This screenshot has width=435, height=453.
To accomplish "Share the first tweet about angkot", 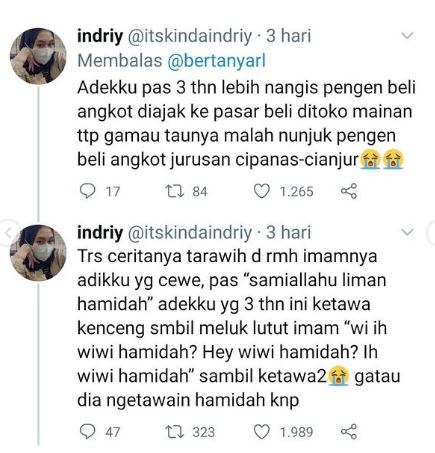I will tap(349, 191).
